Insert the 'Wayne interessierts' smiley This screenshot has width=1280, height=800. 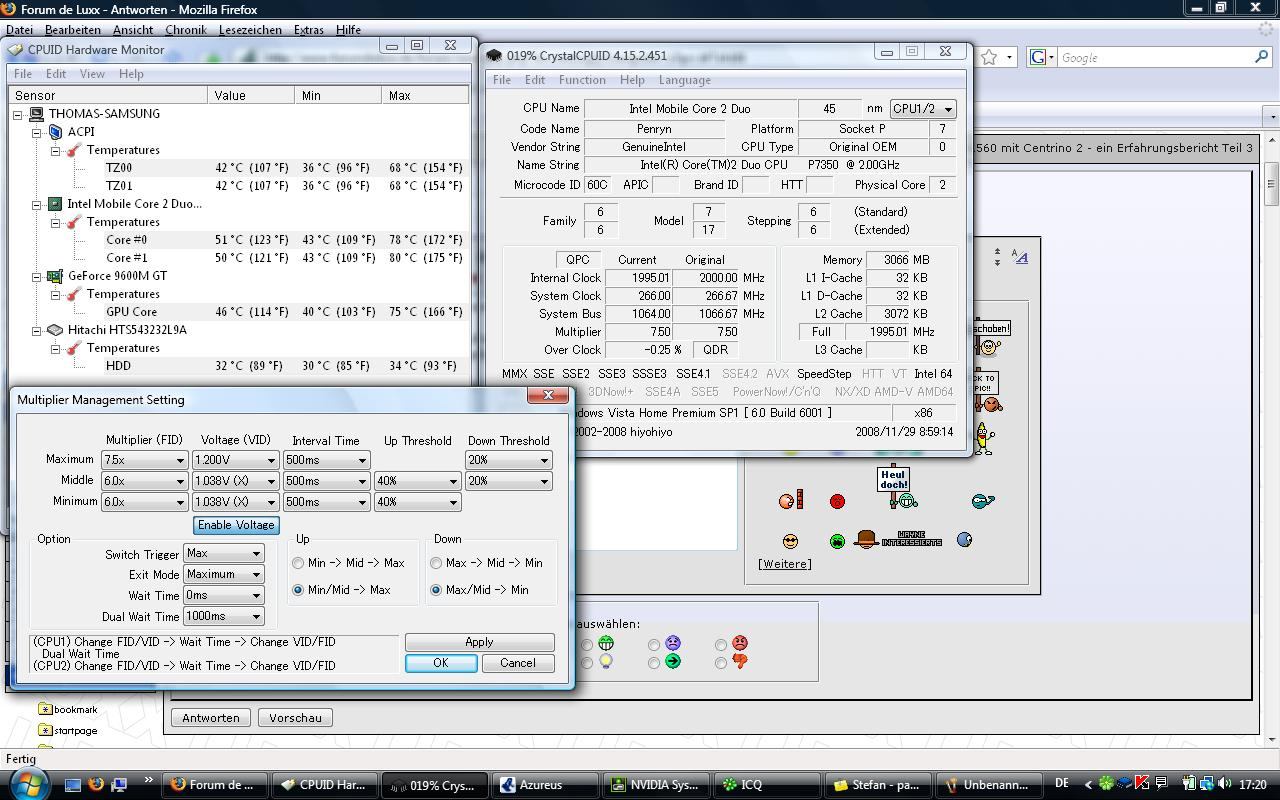910,539
